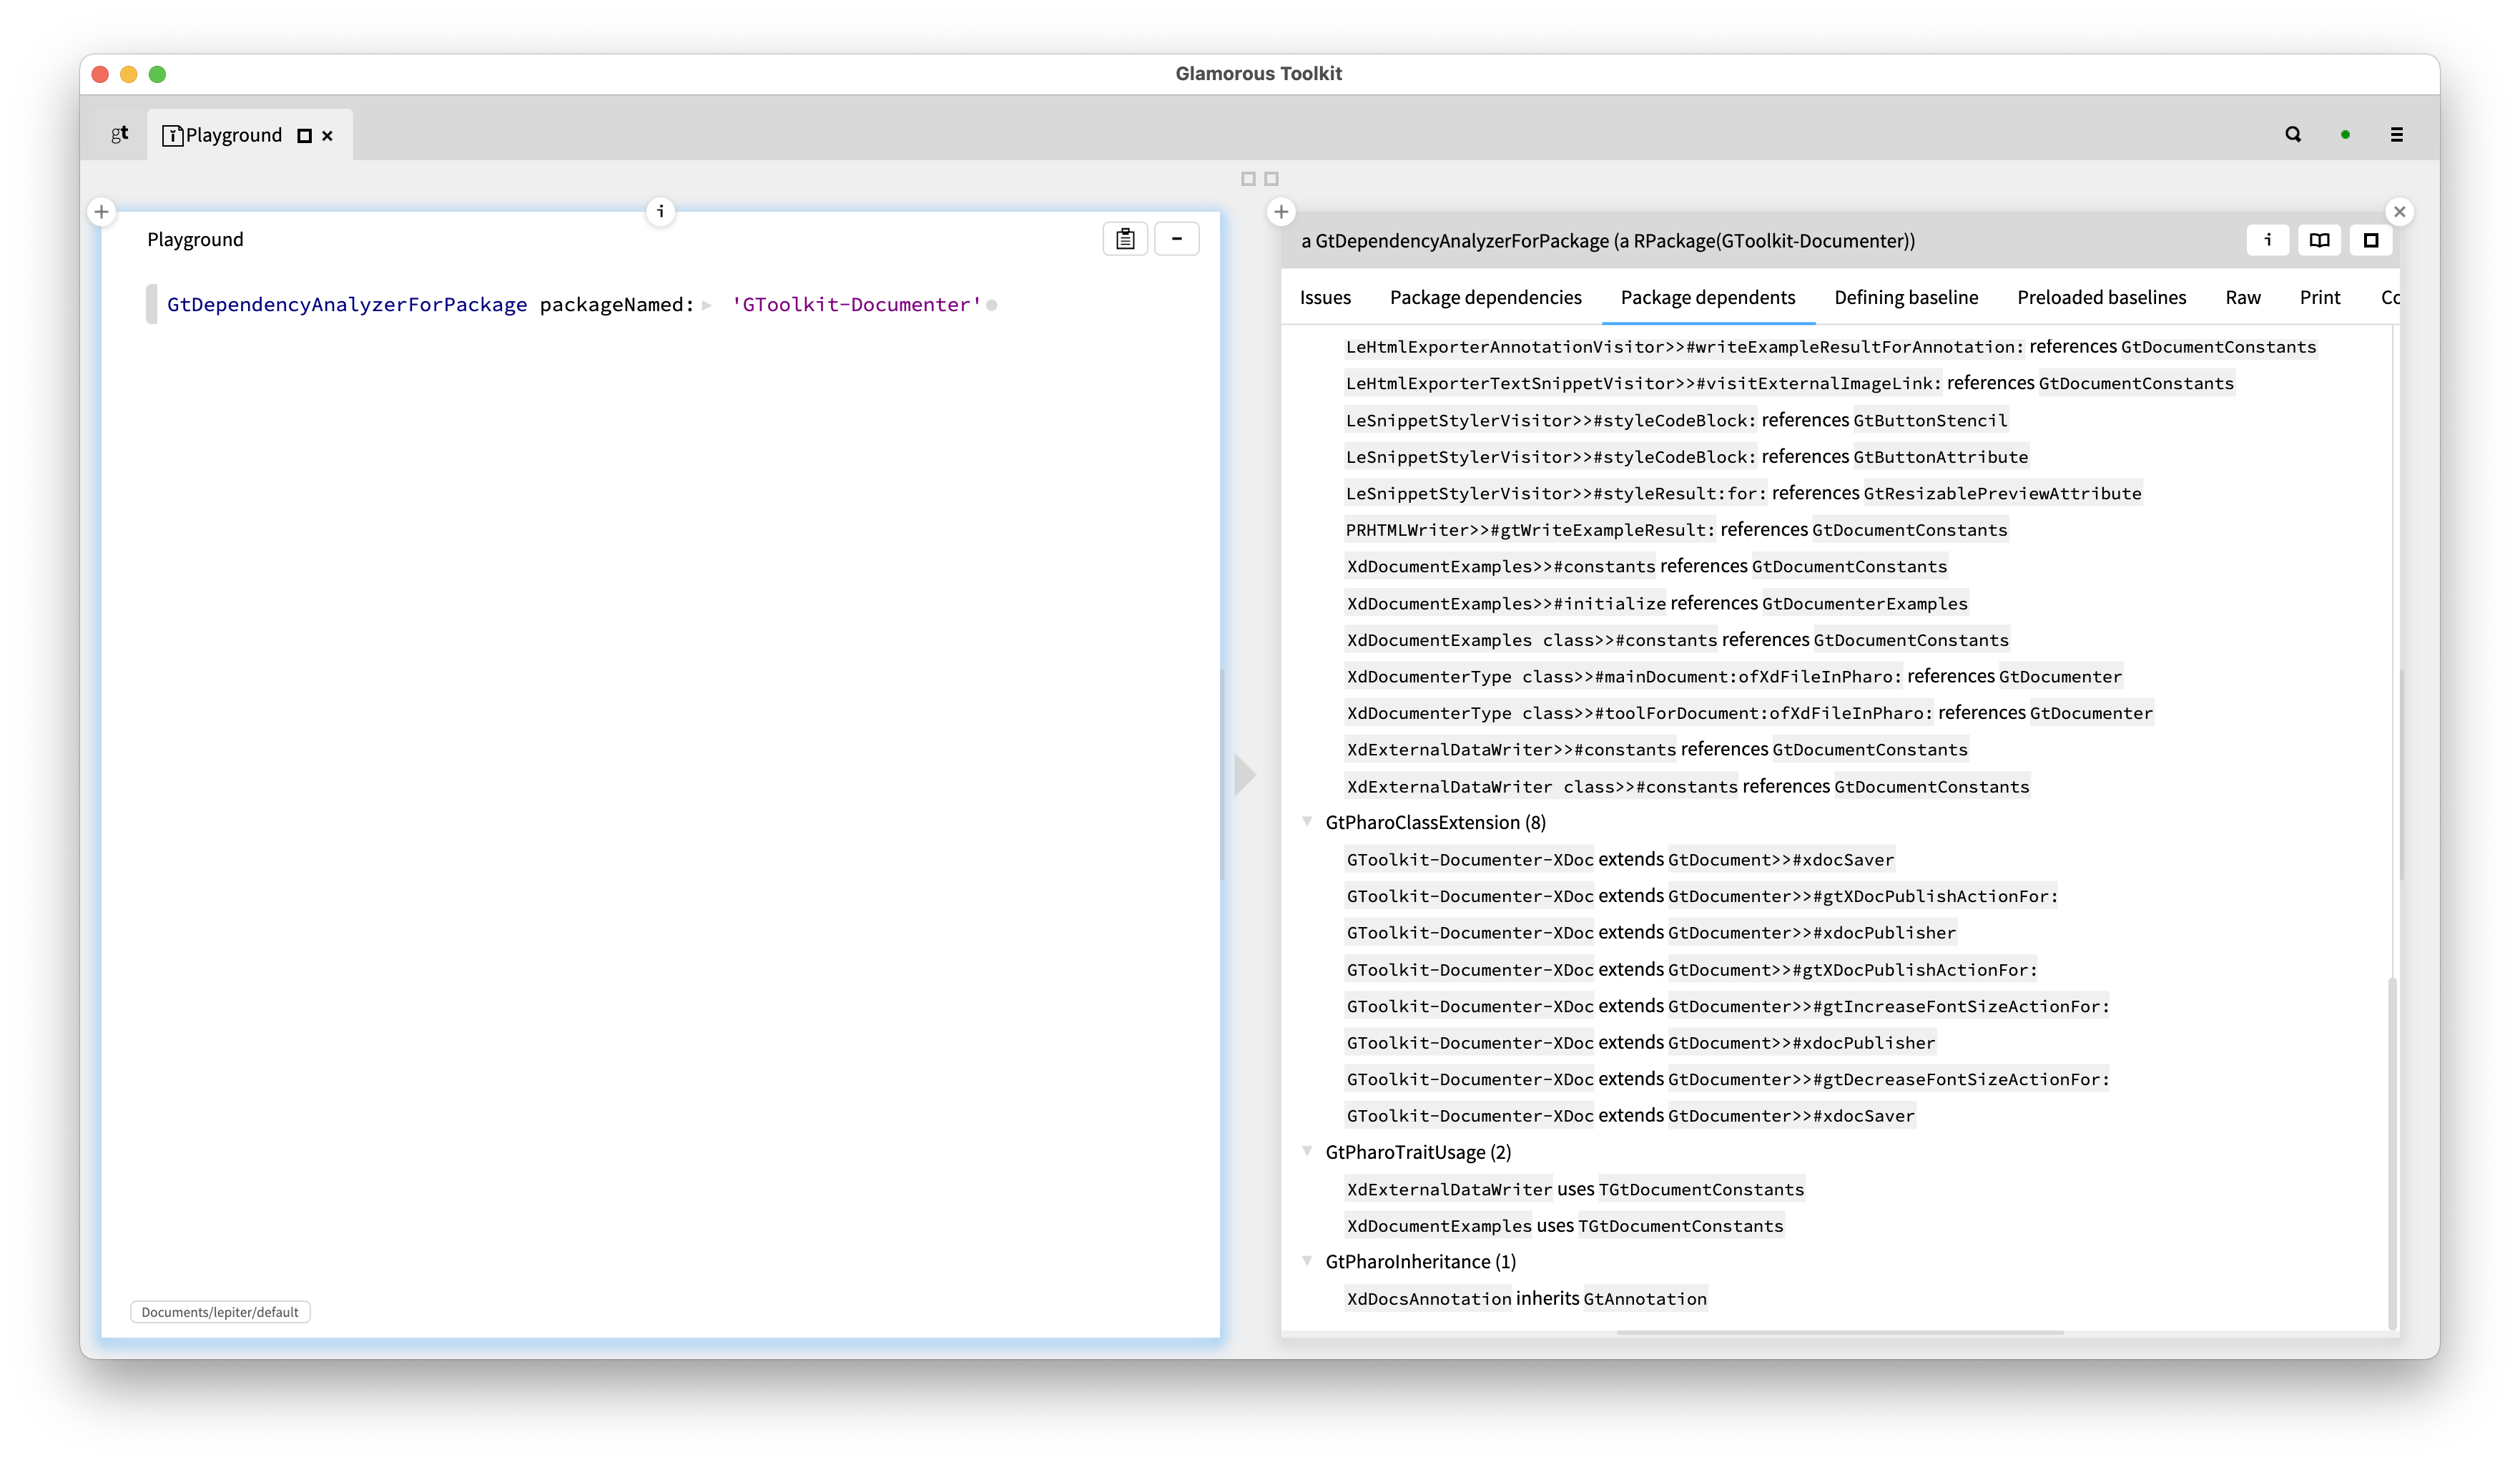Image resolution: width=2520 pixels, height=1465 pixels.
Task: Switch to the Package dependencies tab
Action: tap(1485, 297)
